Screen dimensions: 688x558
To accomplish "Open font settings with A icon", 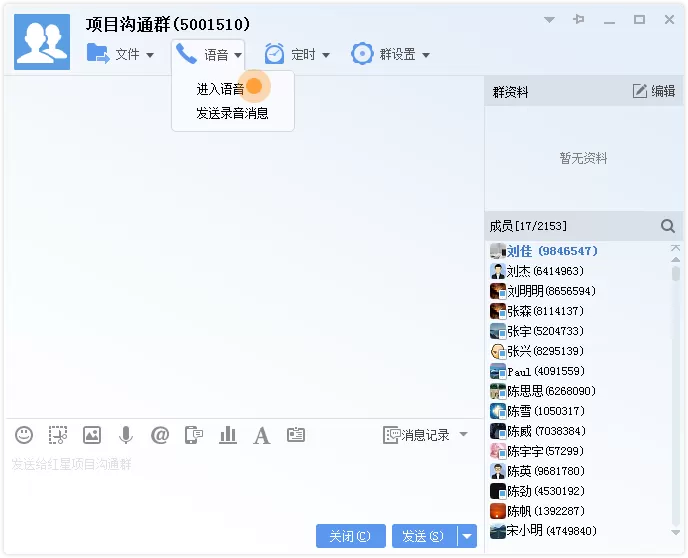I will (262, 436).
